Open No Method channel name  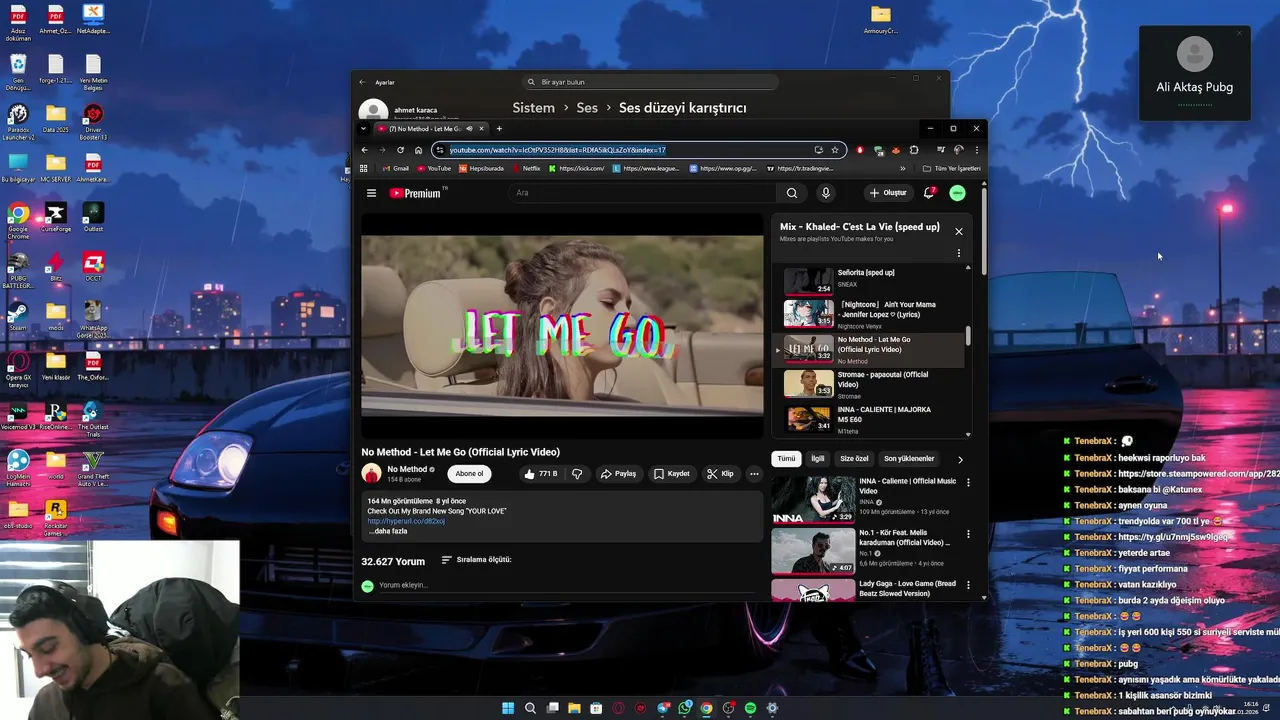[x=407, y=469]
